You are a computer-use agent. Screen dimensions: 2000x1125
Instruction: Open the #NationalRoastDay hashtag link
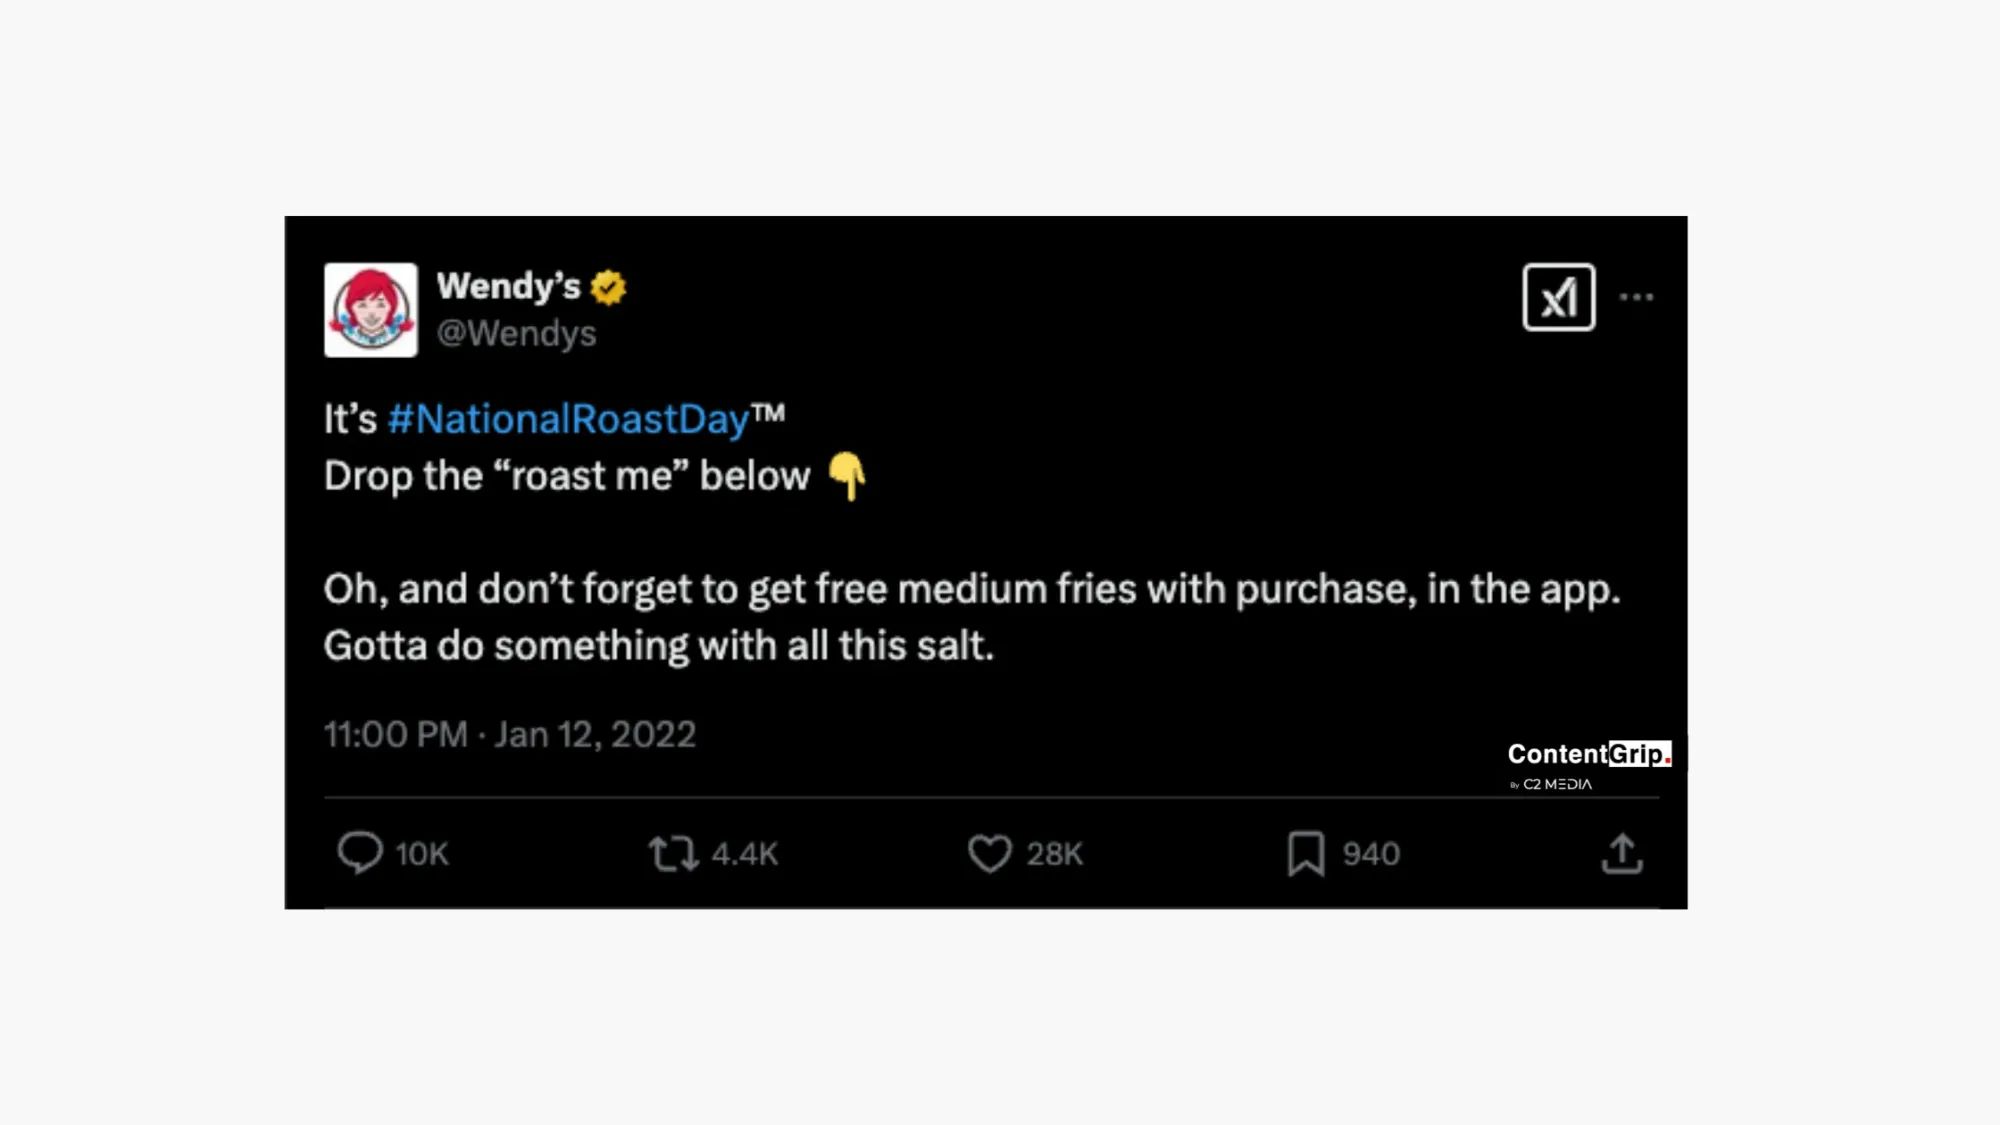570,420
